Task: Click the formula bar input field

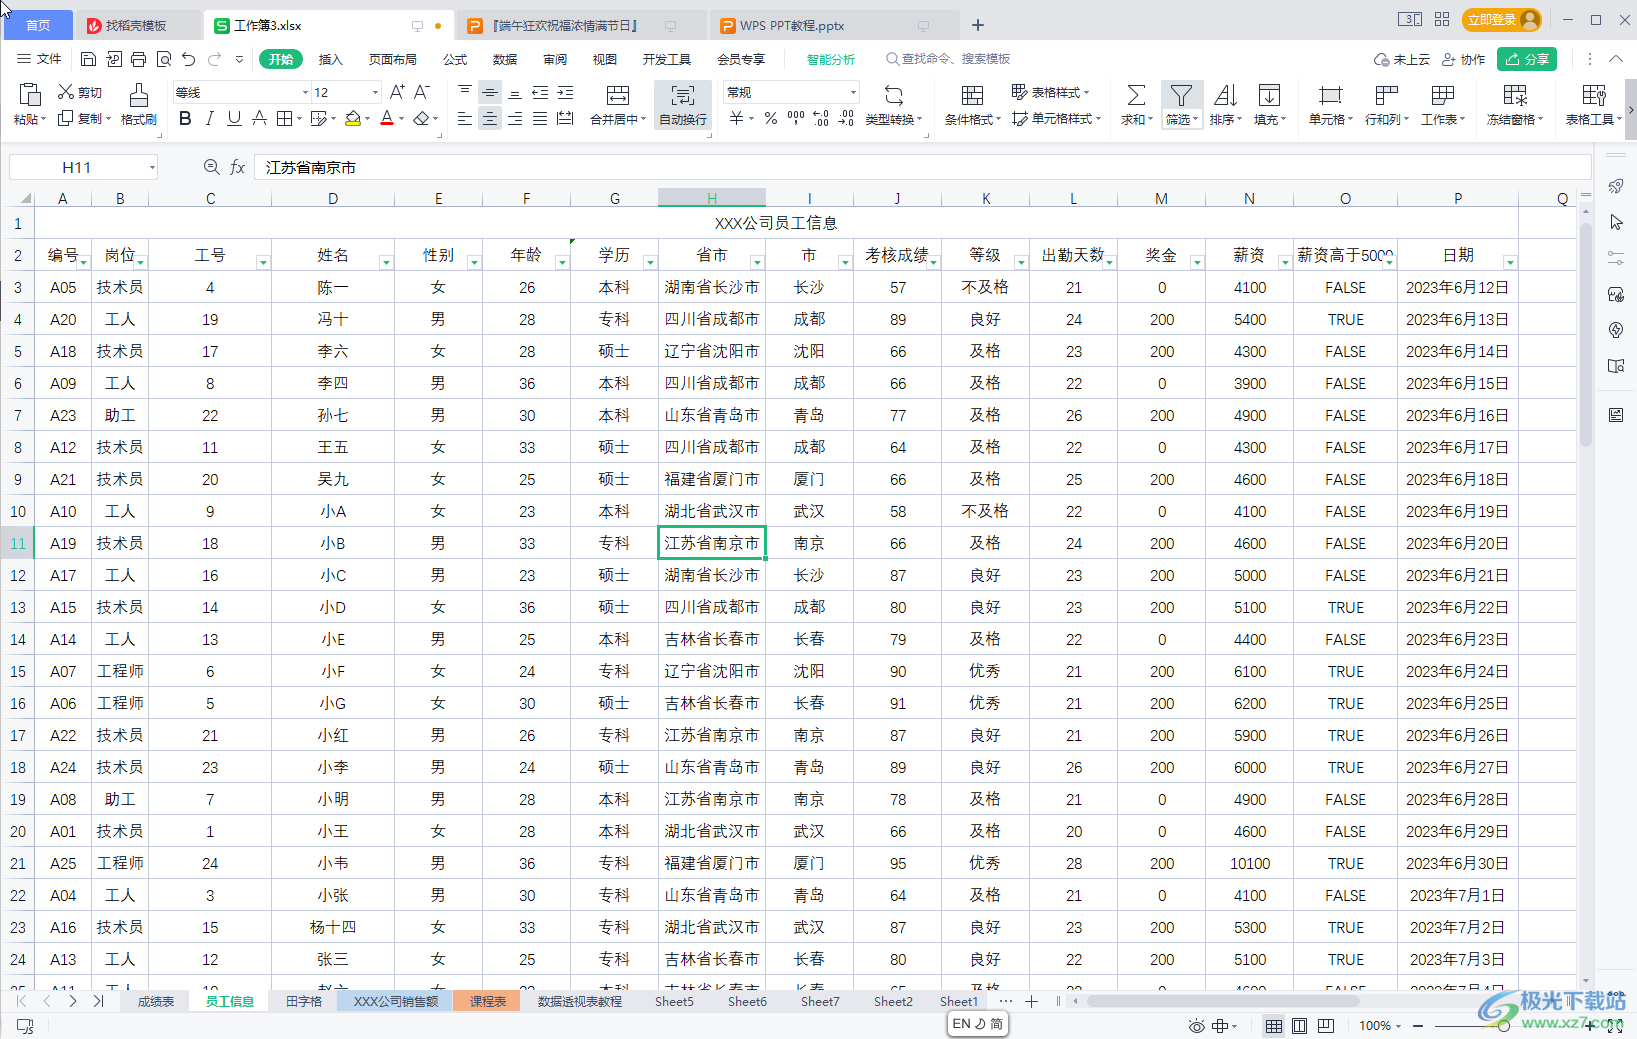Action: (x=922, y=167)
